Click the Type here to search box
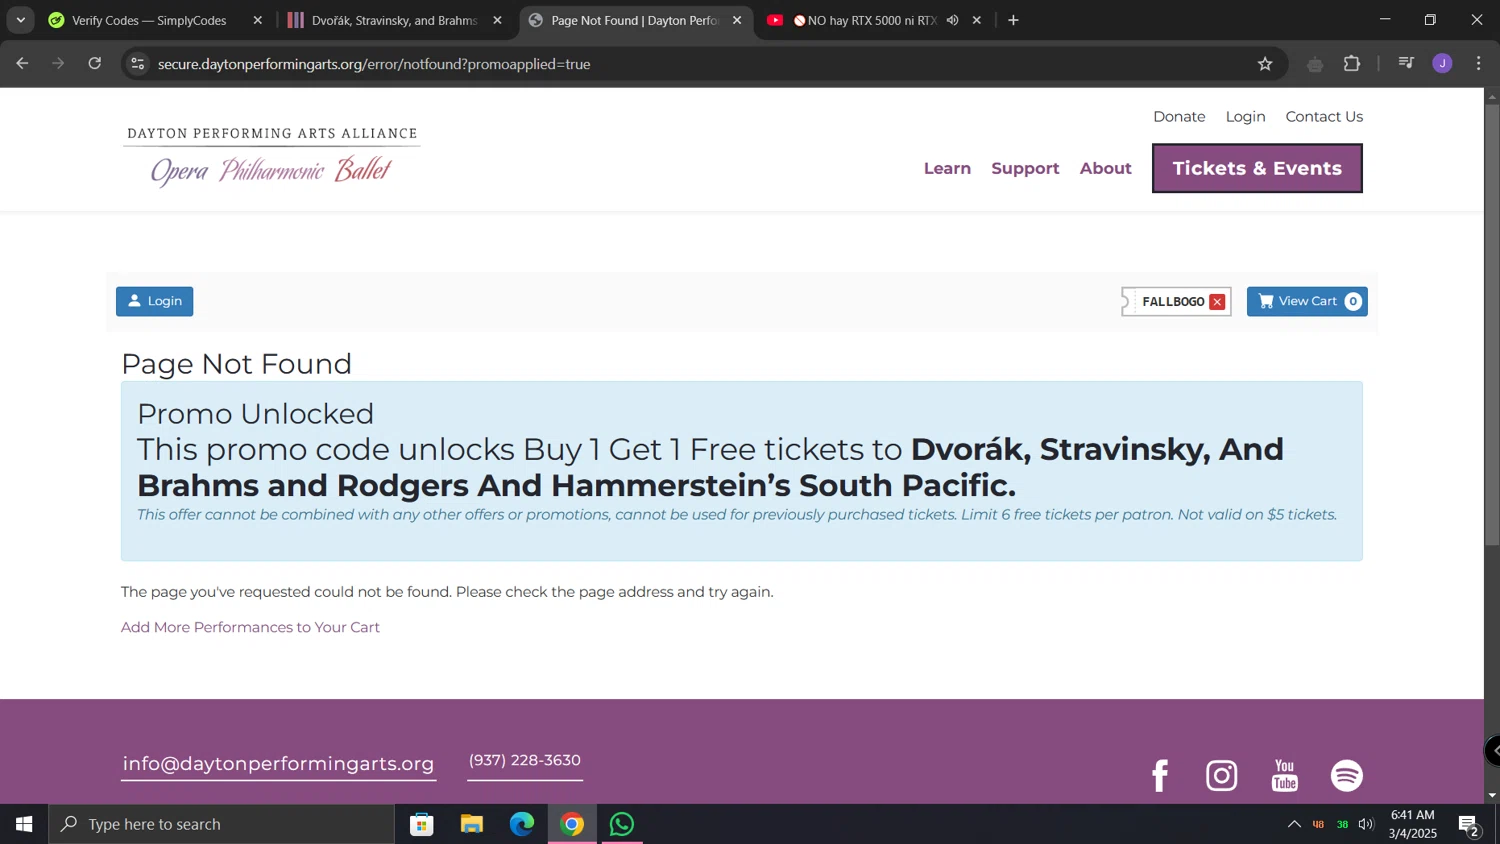 [x=222, y=824]
